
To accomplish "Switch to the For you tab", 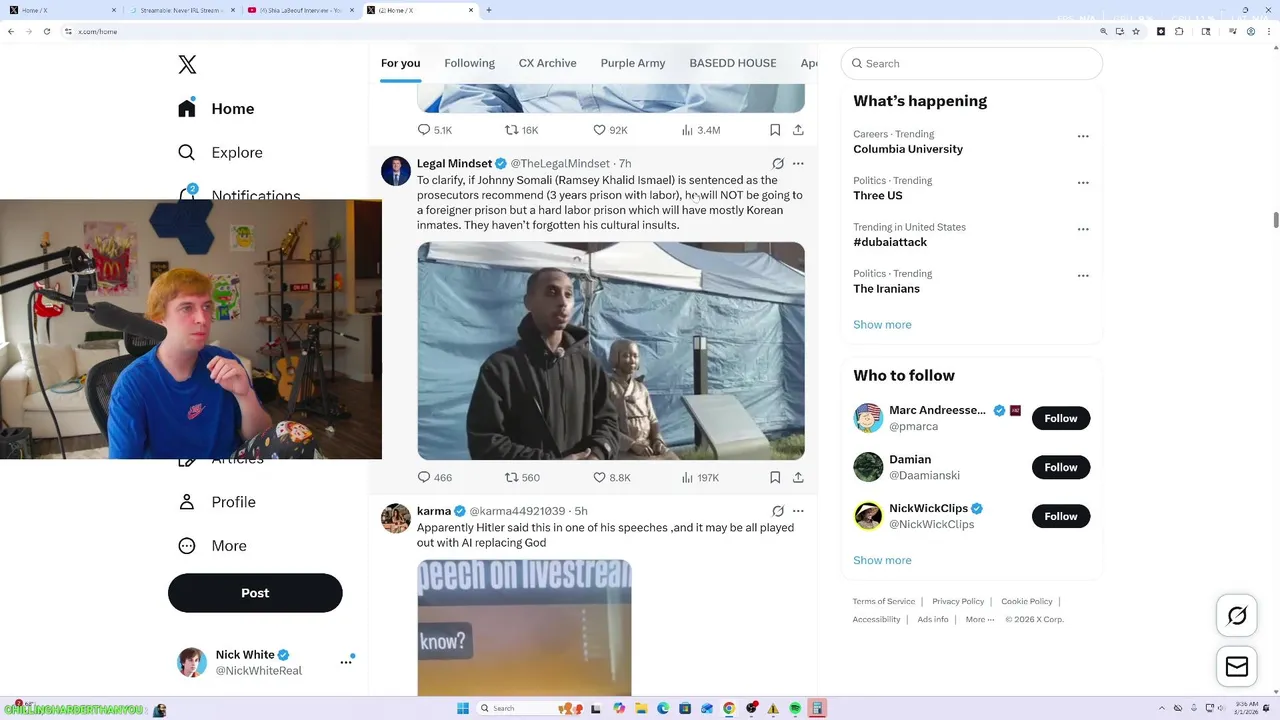I will 400,63.
